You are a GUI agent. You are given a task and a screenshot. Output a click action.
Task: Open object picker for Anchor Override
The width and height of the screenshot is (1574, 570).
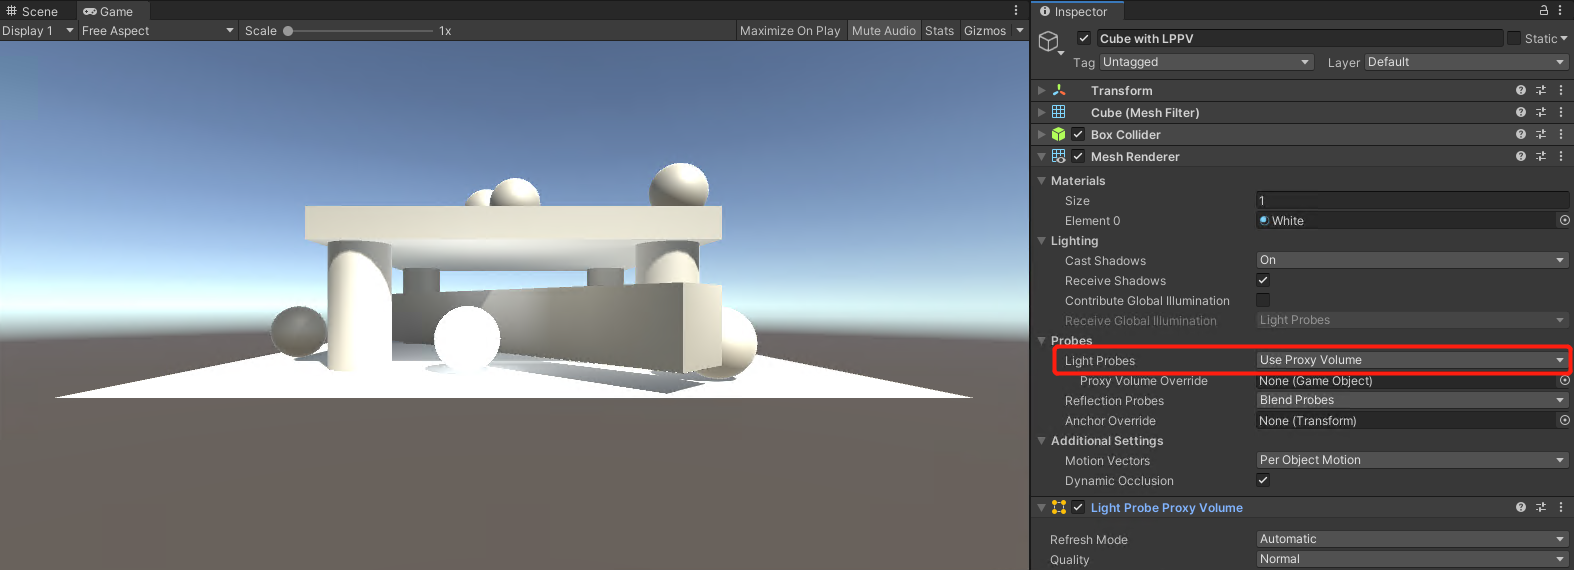(x=1565, y=420)
